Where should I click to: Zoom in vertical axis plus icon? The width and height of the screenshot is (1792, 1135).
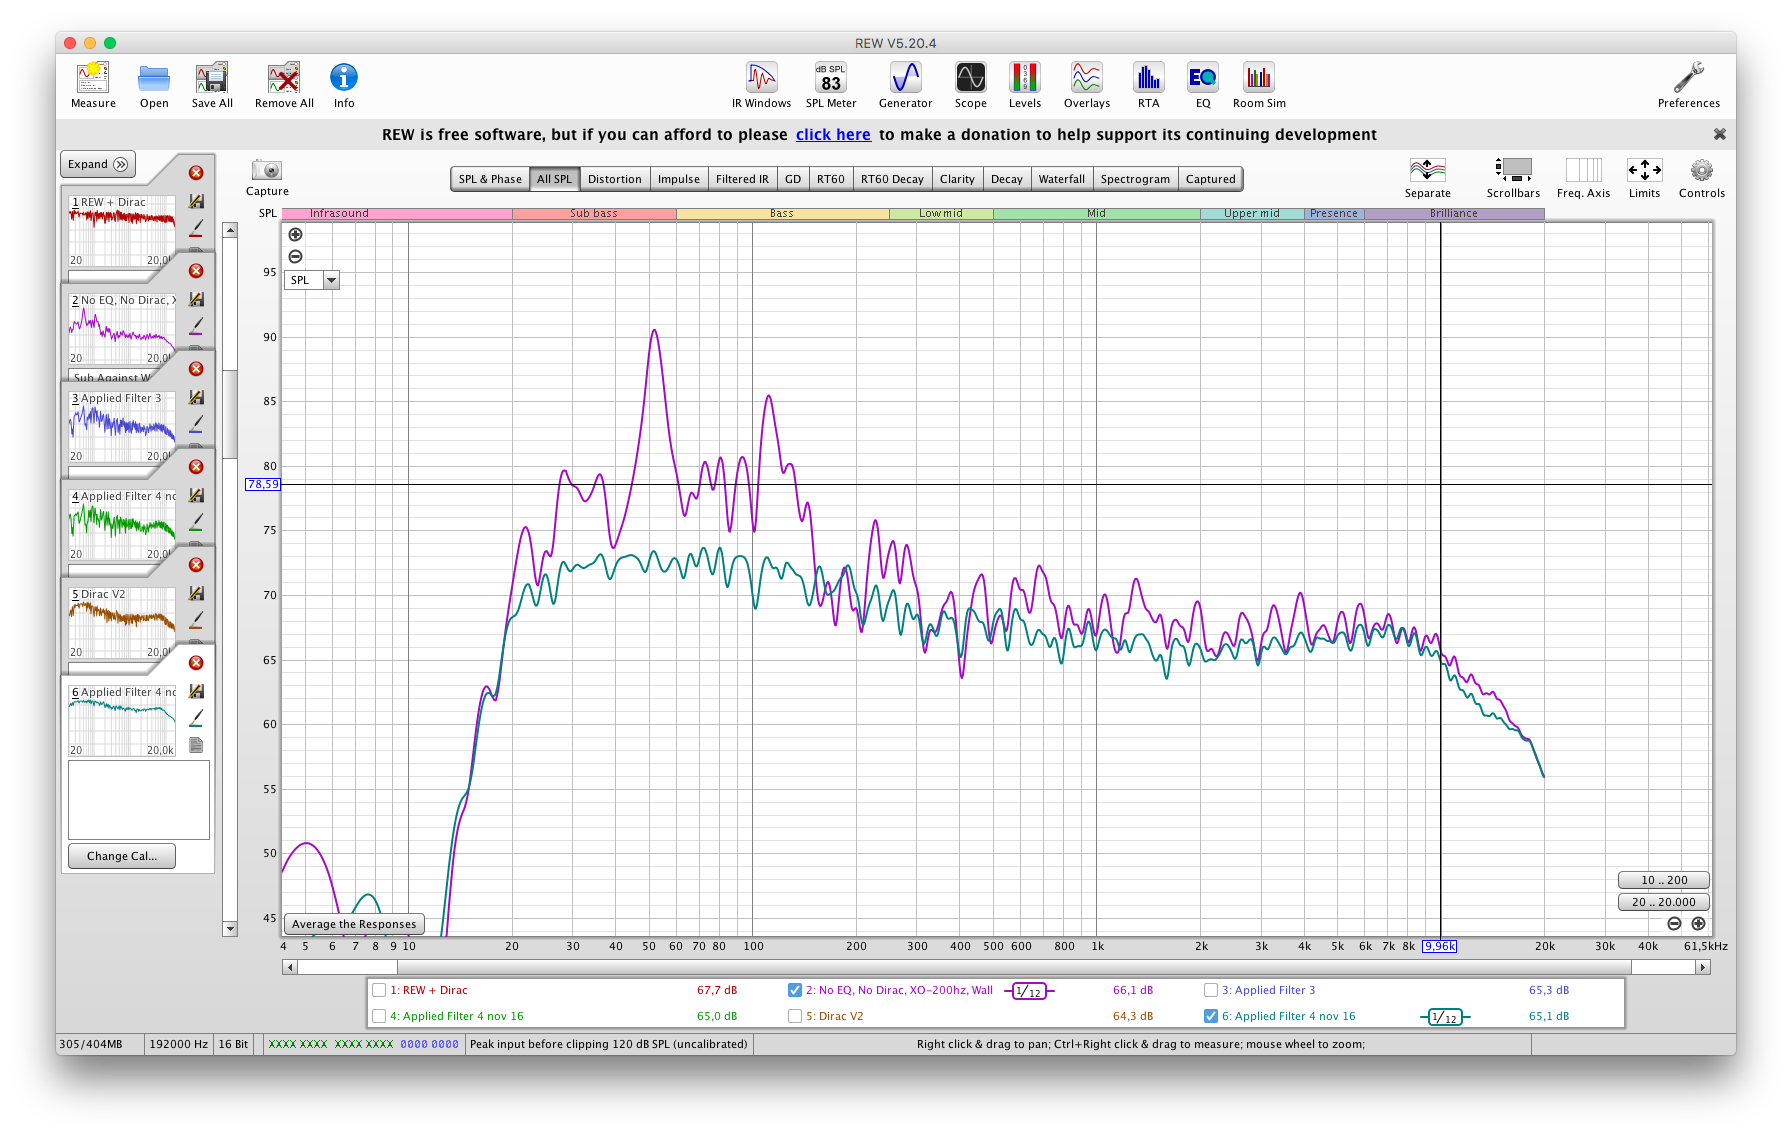295,235
